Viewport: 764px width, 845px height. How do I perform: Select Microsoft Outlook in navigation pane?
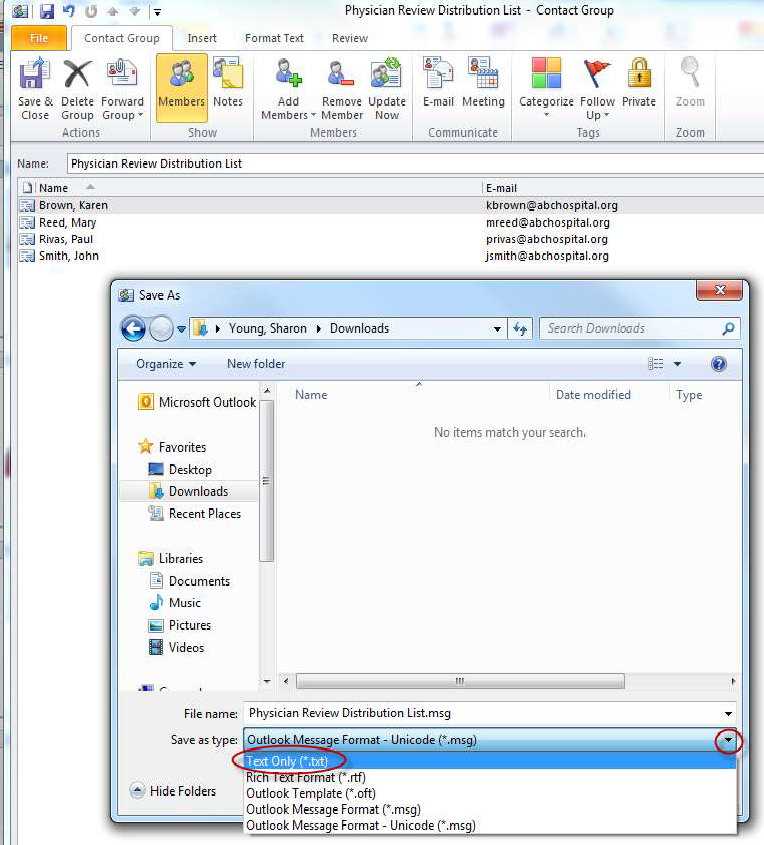point(197,403)
